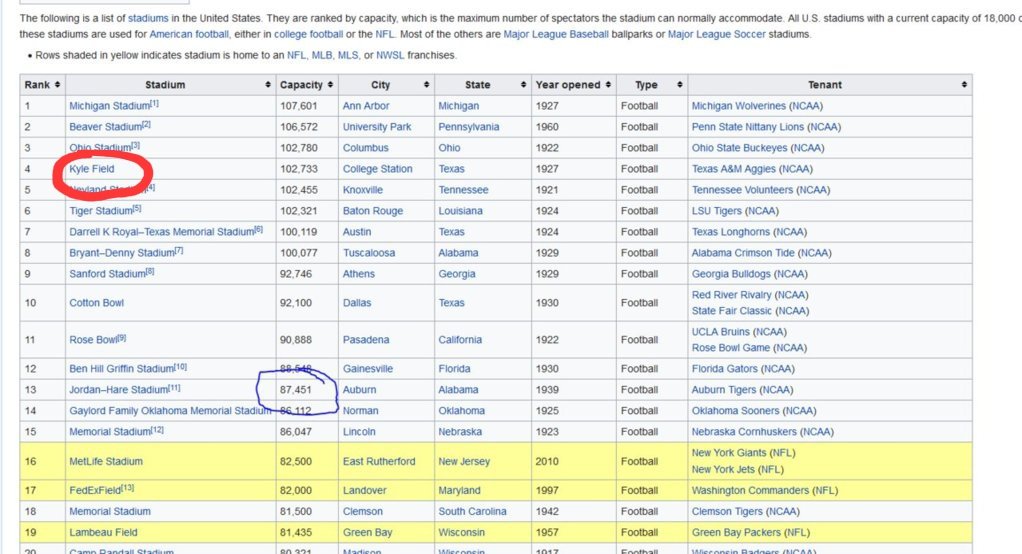1022x554 pixels.
Task: Open the FedExField link
Action: (95, 490)
